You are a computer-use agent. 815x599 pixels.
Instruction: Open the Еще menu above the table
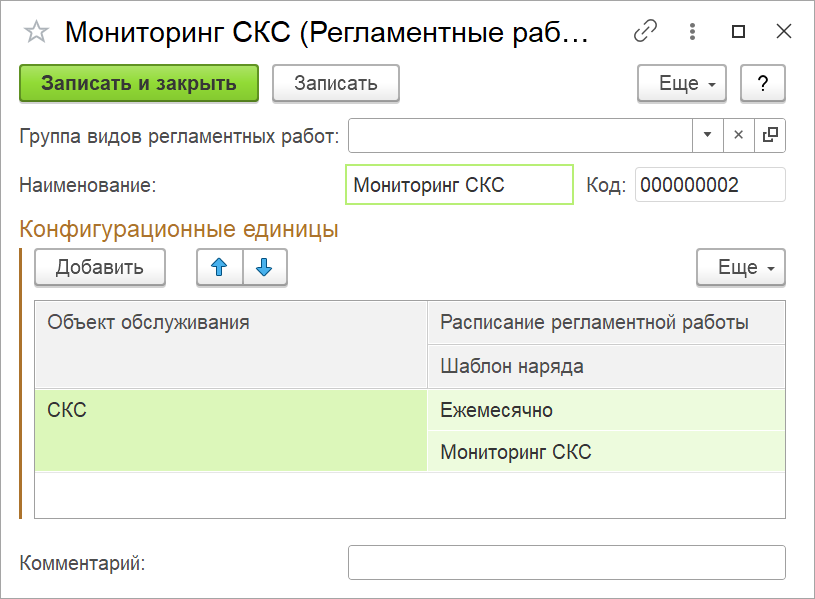tap(740, 267)
